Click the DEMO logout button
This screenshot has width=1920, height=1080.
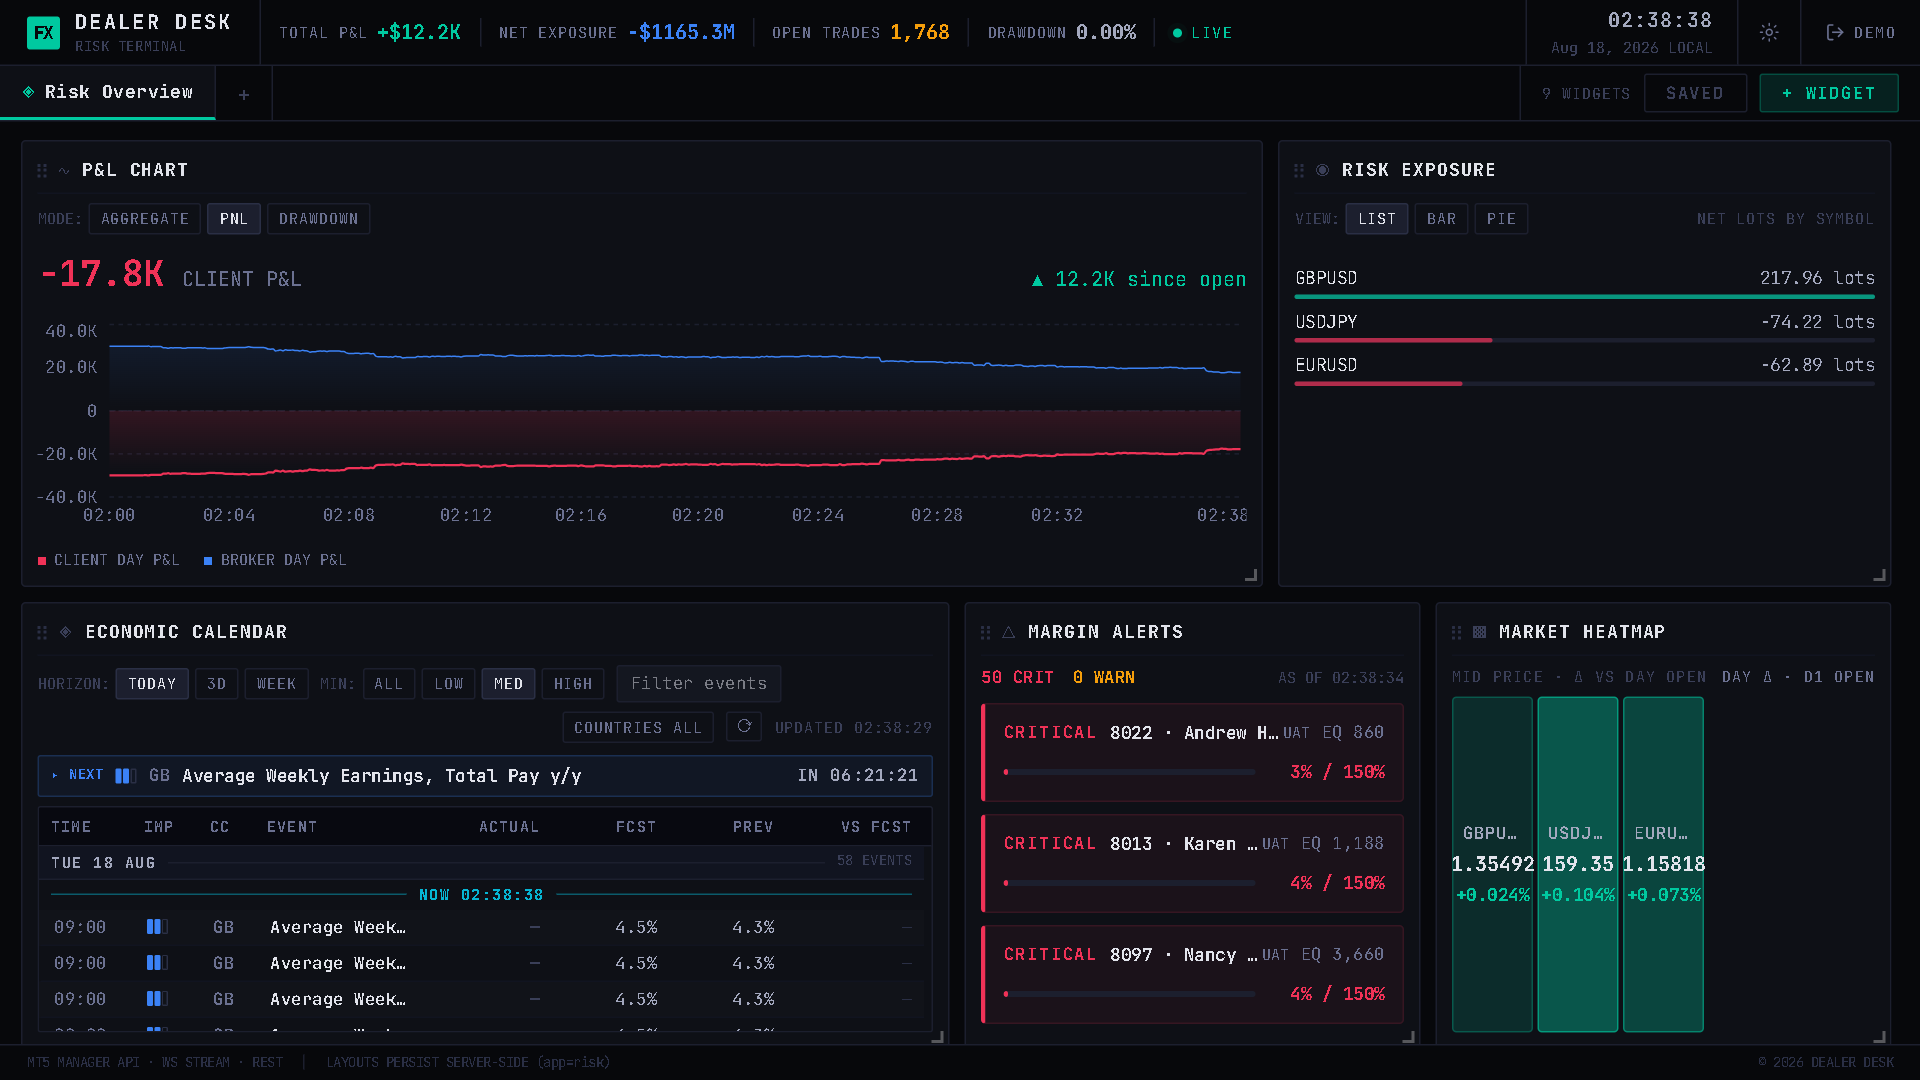1860,32
